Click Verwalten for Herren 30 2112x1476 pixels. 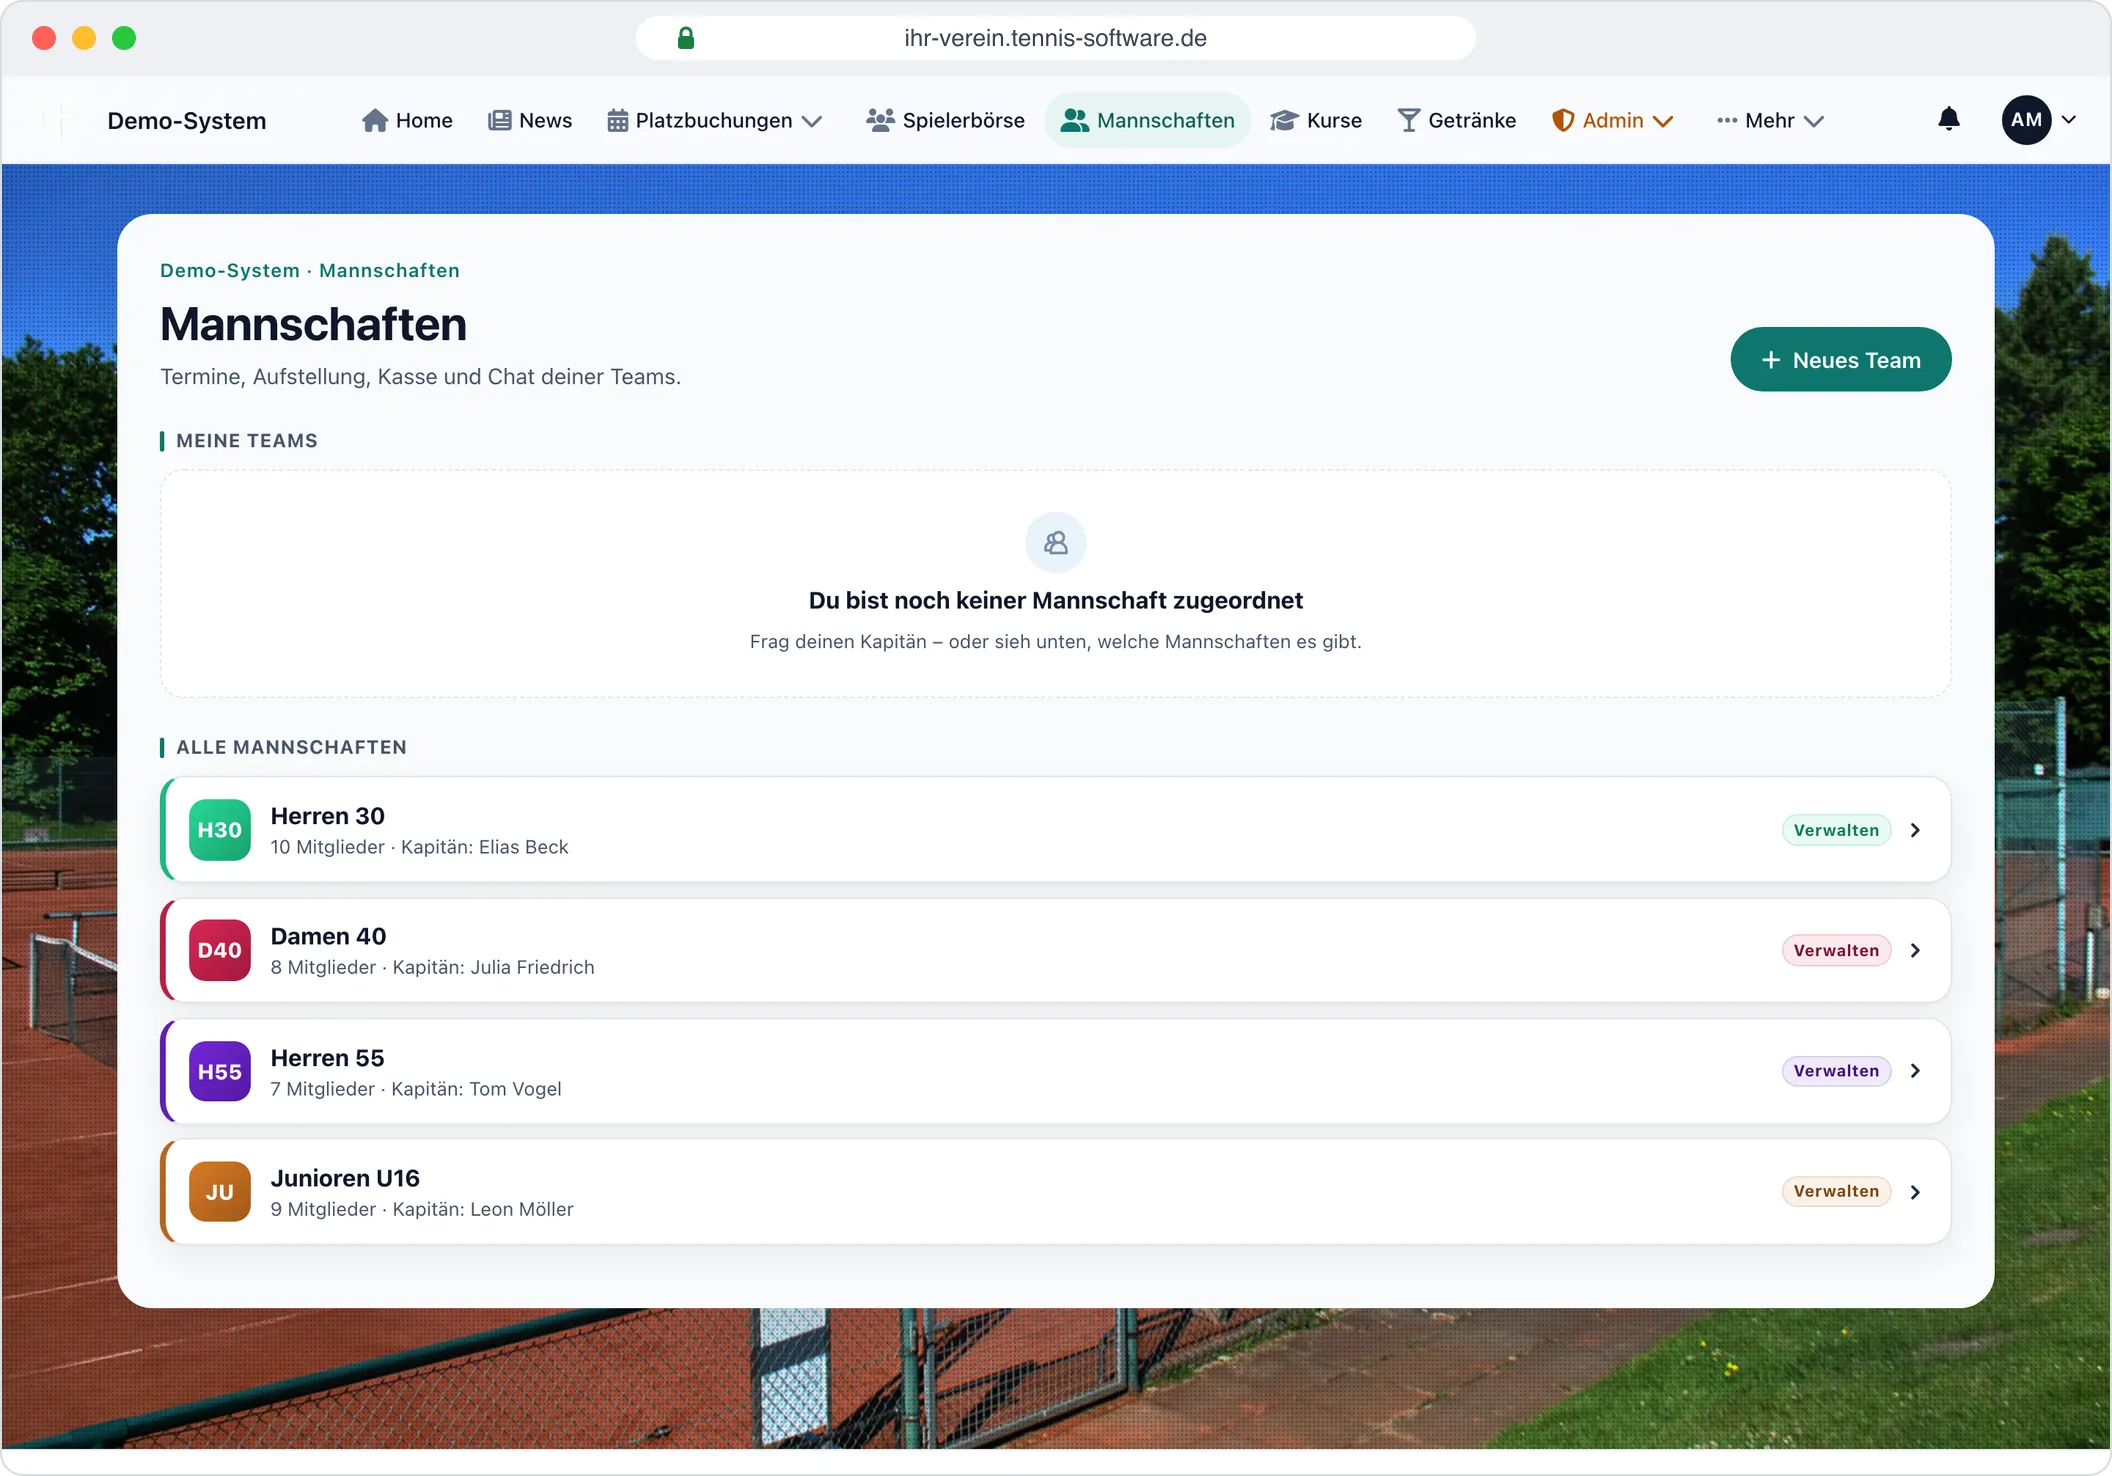1836,830
